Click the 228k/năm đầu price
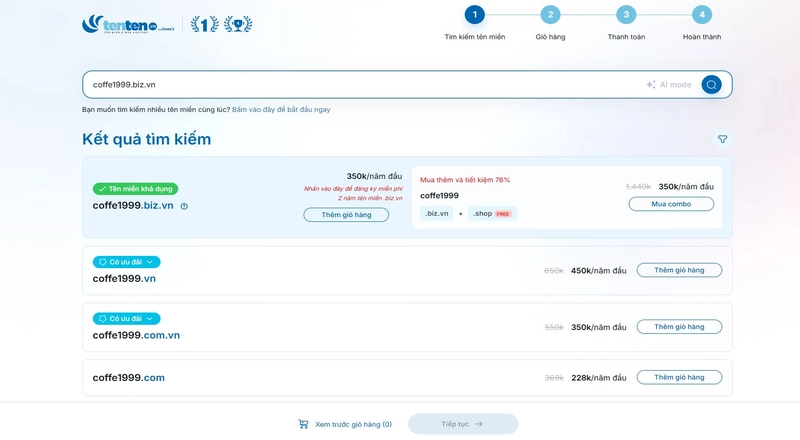The image size is (800, 440). coord(598,378)
